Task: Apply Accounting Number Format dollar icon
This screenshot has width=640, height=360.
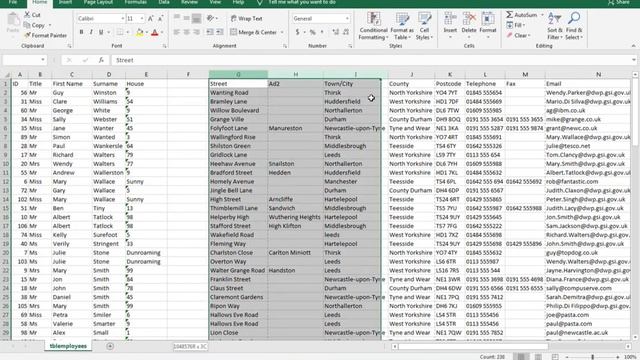Action: [298, 32]
